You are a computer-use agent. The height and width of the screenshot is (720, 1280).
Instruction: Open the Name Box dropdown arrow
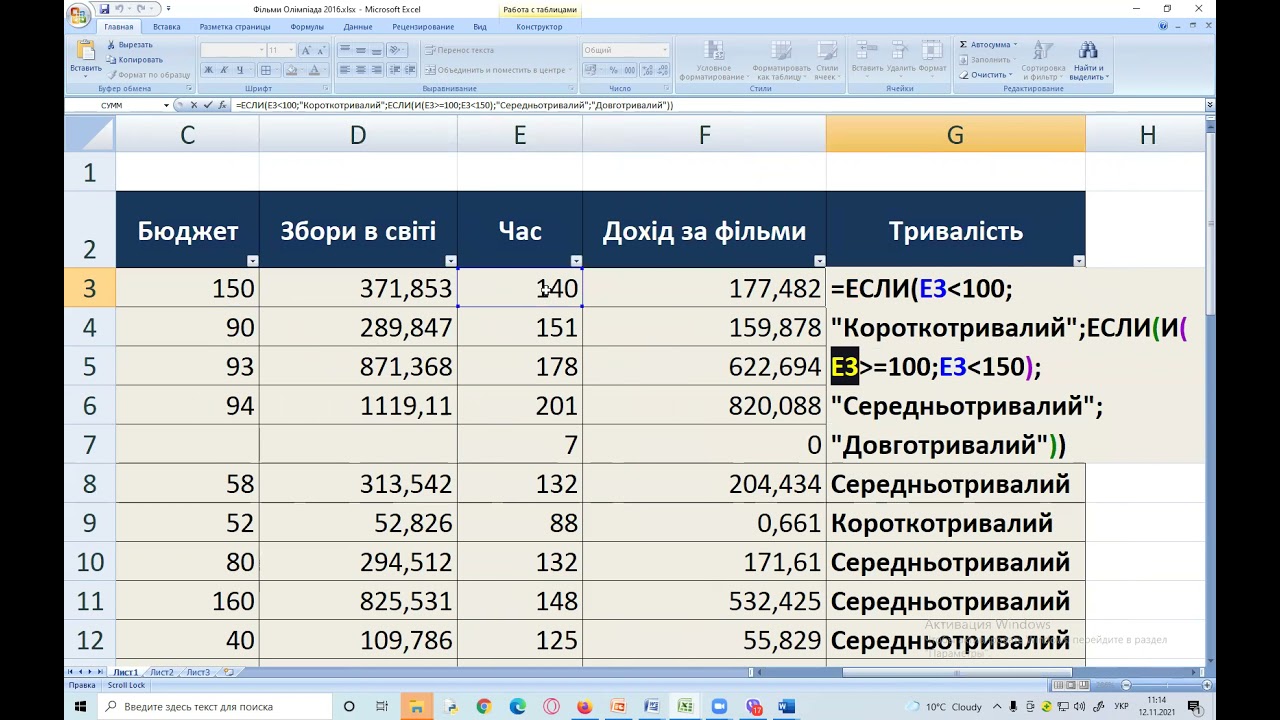(x=167, y=105)
